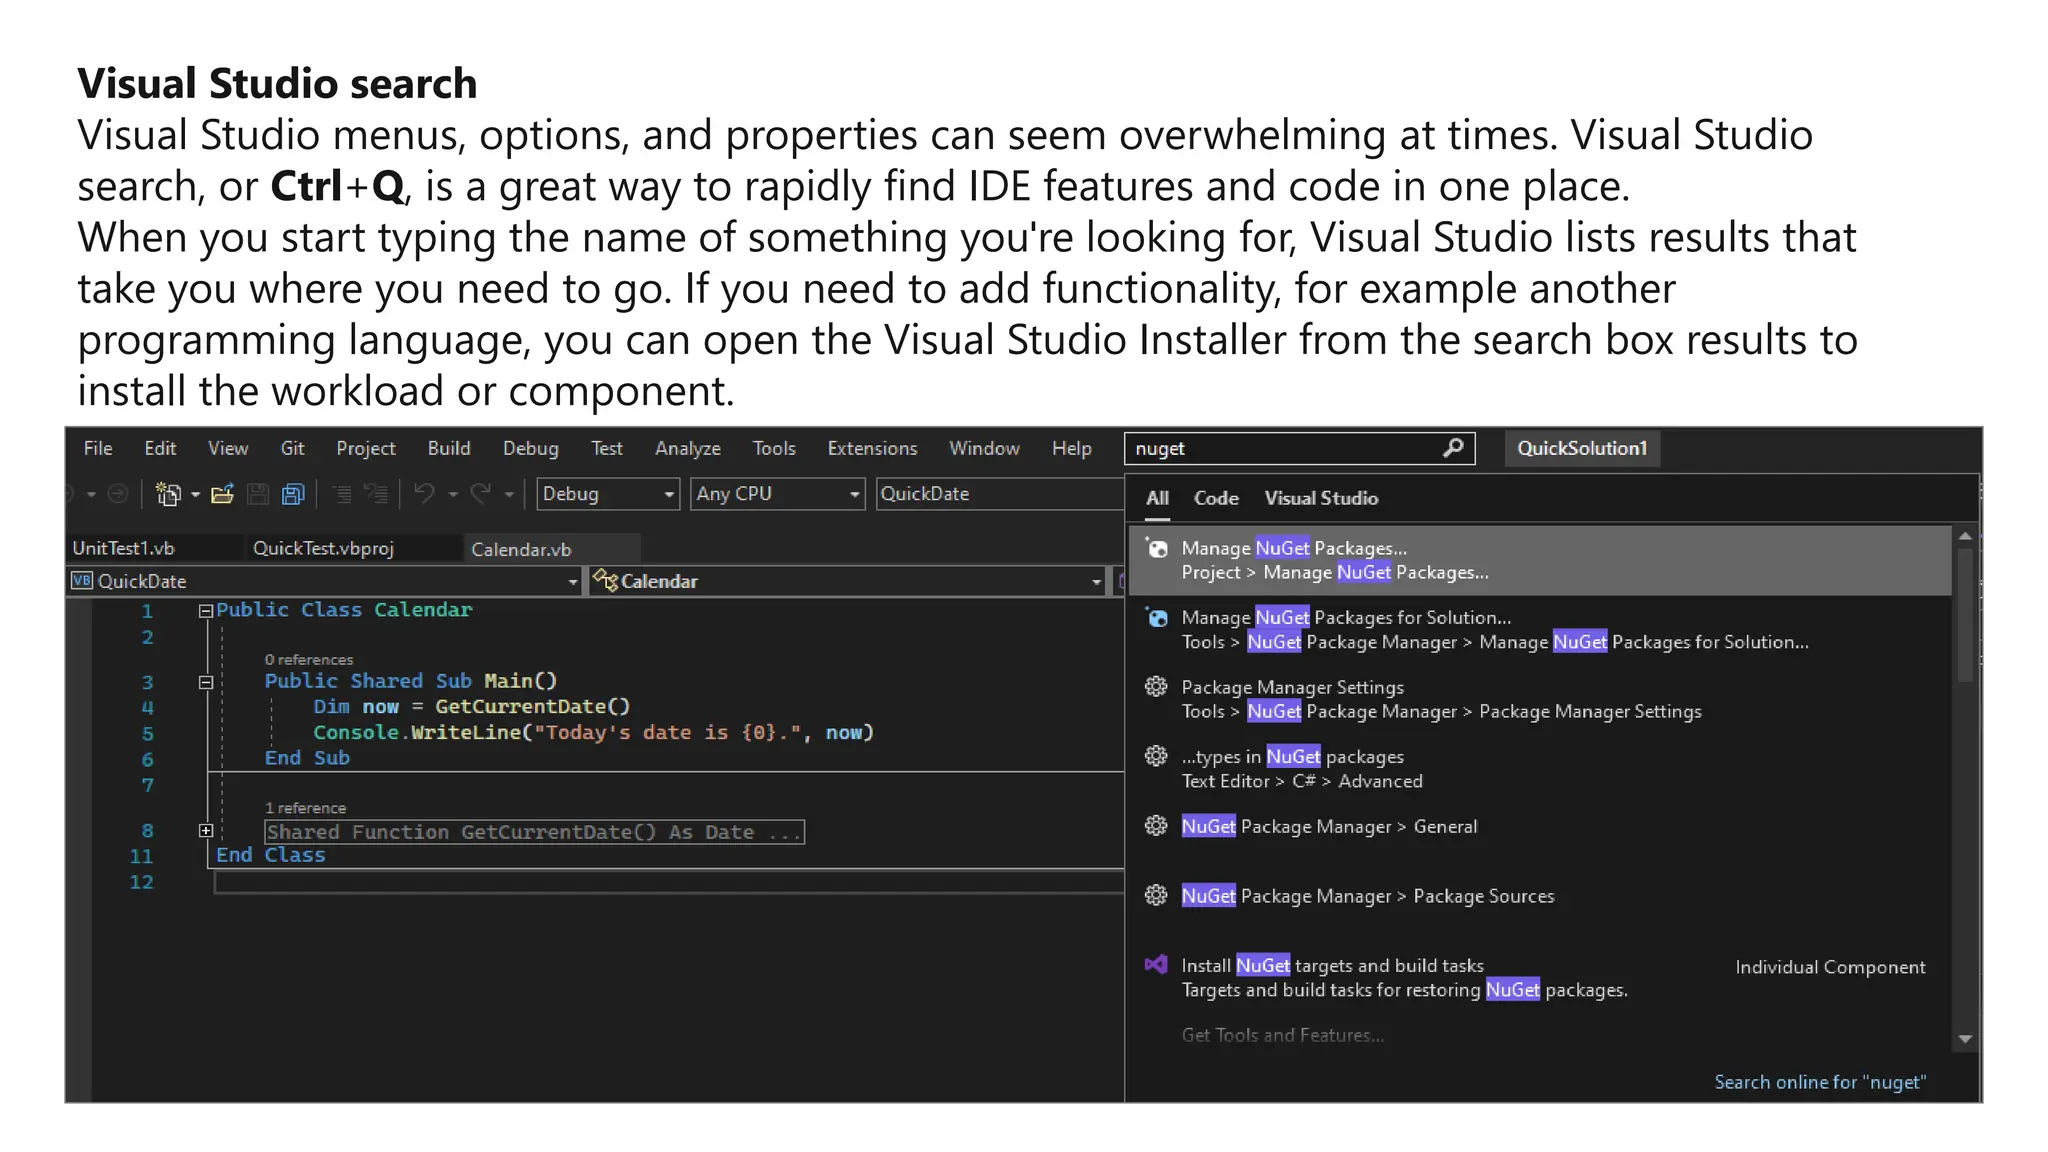Image resolution: width=2048 pixels, height=1152 pixels.
Task: Collapse the Sub Main code block
Action: tap(206, 682)
